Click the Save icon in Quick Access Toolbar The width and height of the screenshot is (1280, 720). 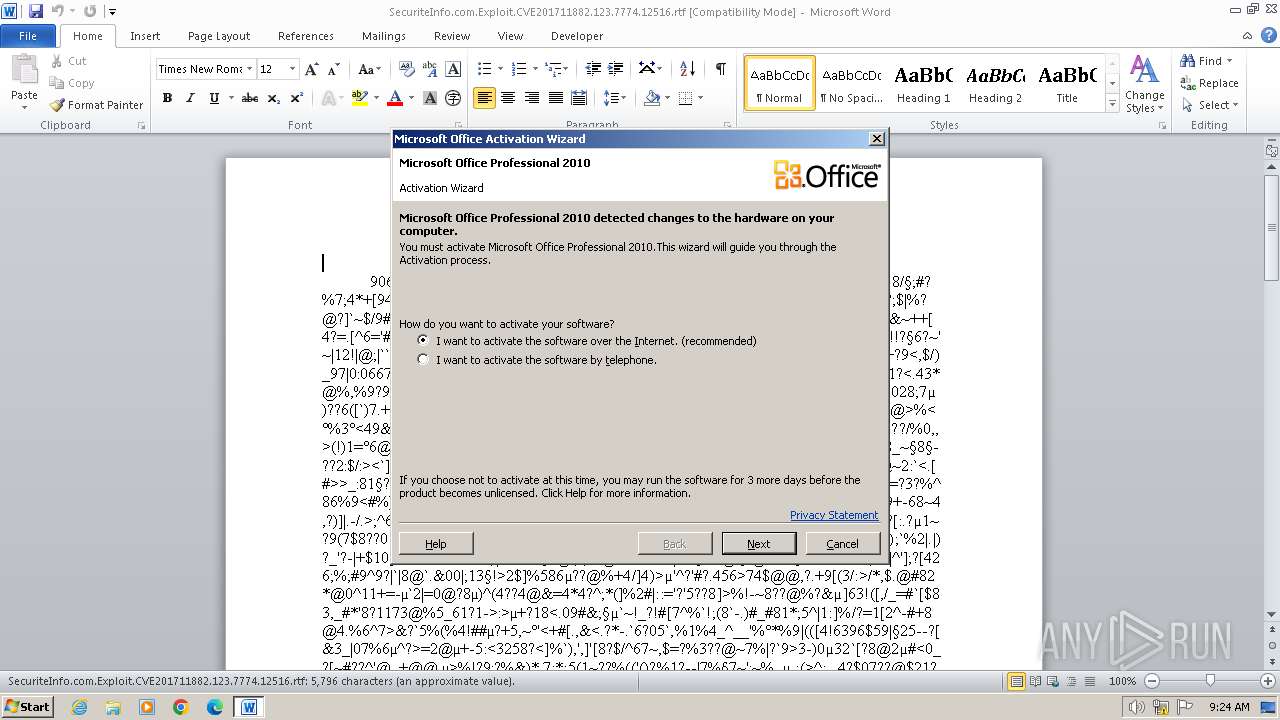36,11
